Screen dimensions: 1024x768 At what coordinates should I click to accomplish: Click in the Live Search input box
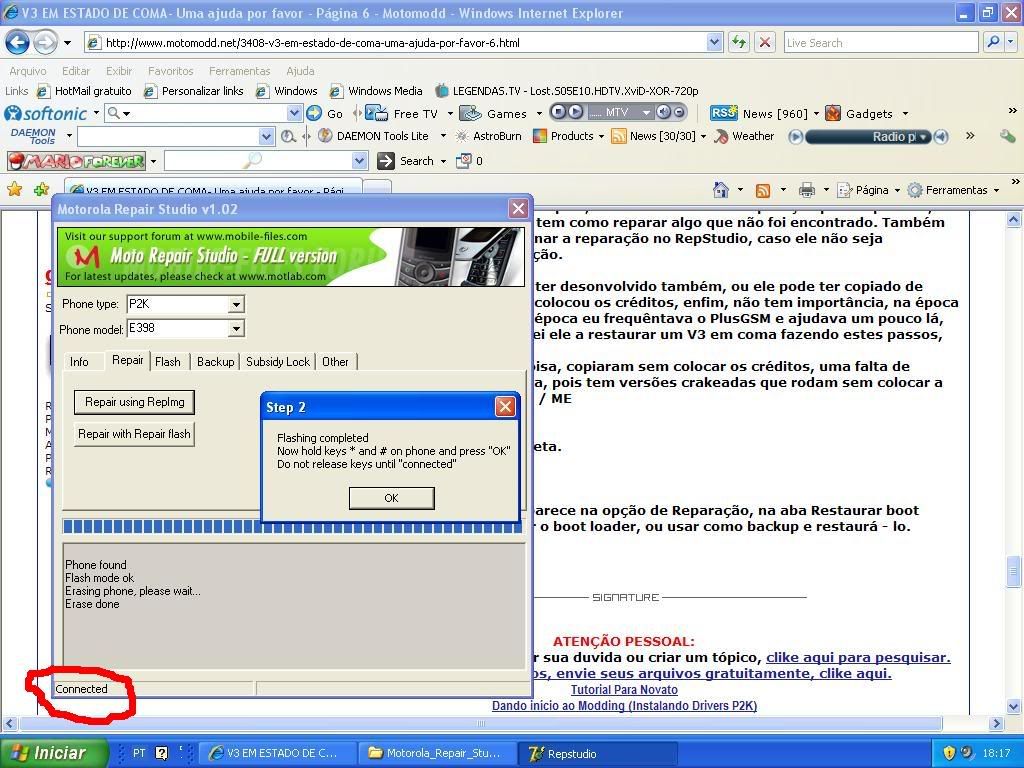(x=880, y=42)
